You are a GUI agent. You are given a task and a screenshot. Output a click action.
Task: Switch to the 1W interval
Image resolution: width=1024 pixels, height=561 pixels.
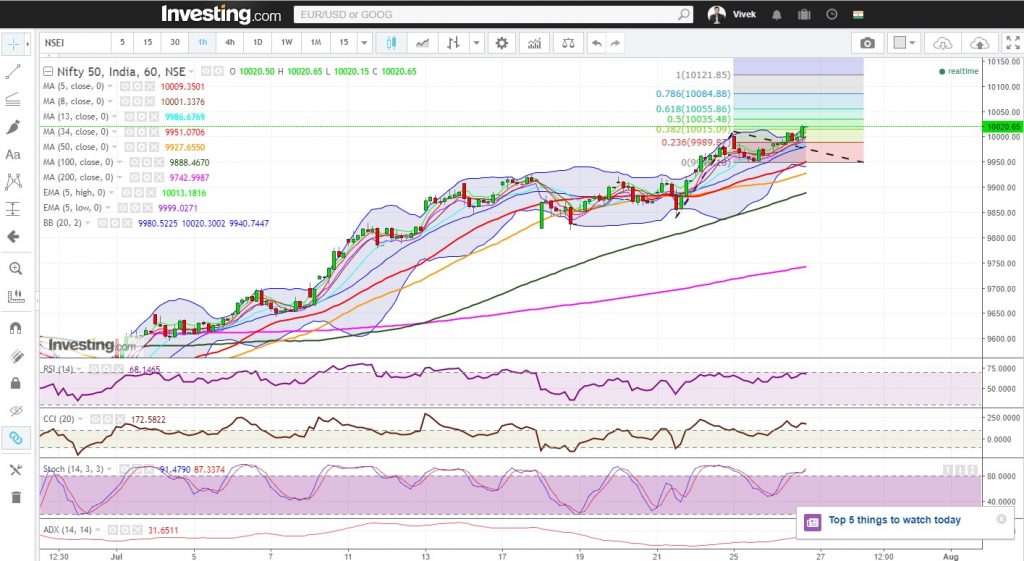click(287, 42)
